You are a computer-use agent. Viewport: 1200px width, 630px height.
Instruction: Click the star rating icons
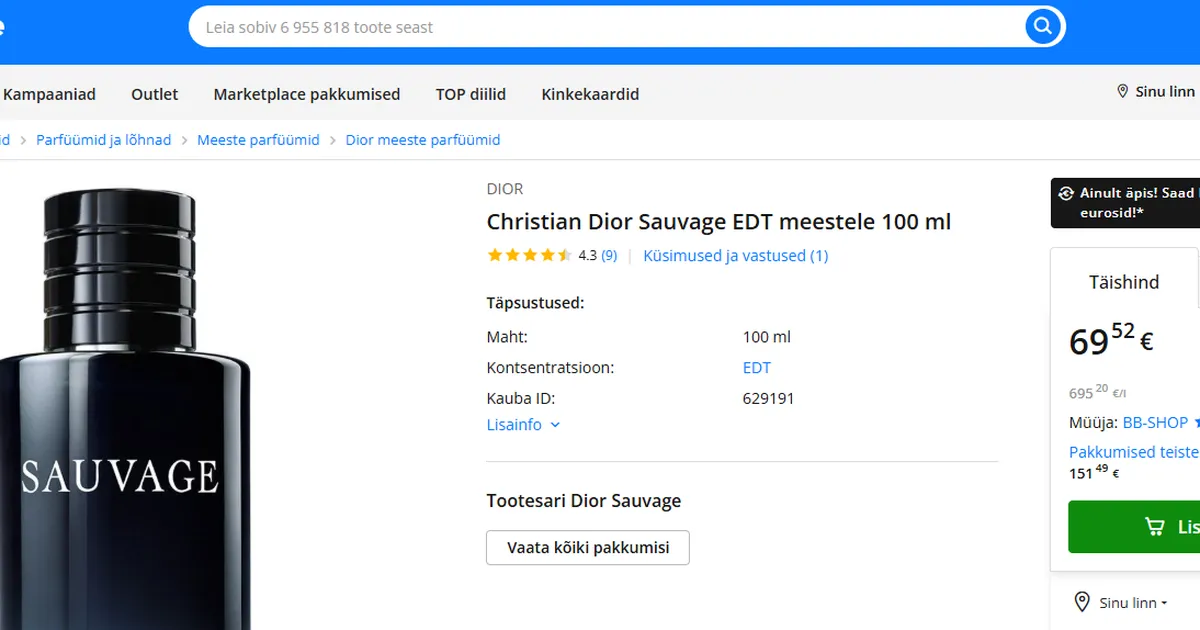click(530, 255)
